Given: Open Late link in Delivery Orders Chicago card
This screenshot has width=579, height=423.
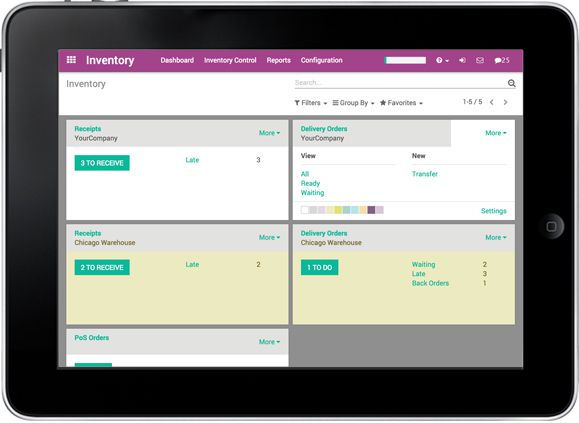Looking at the screenshot, I should click(x=418, y=274).
